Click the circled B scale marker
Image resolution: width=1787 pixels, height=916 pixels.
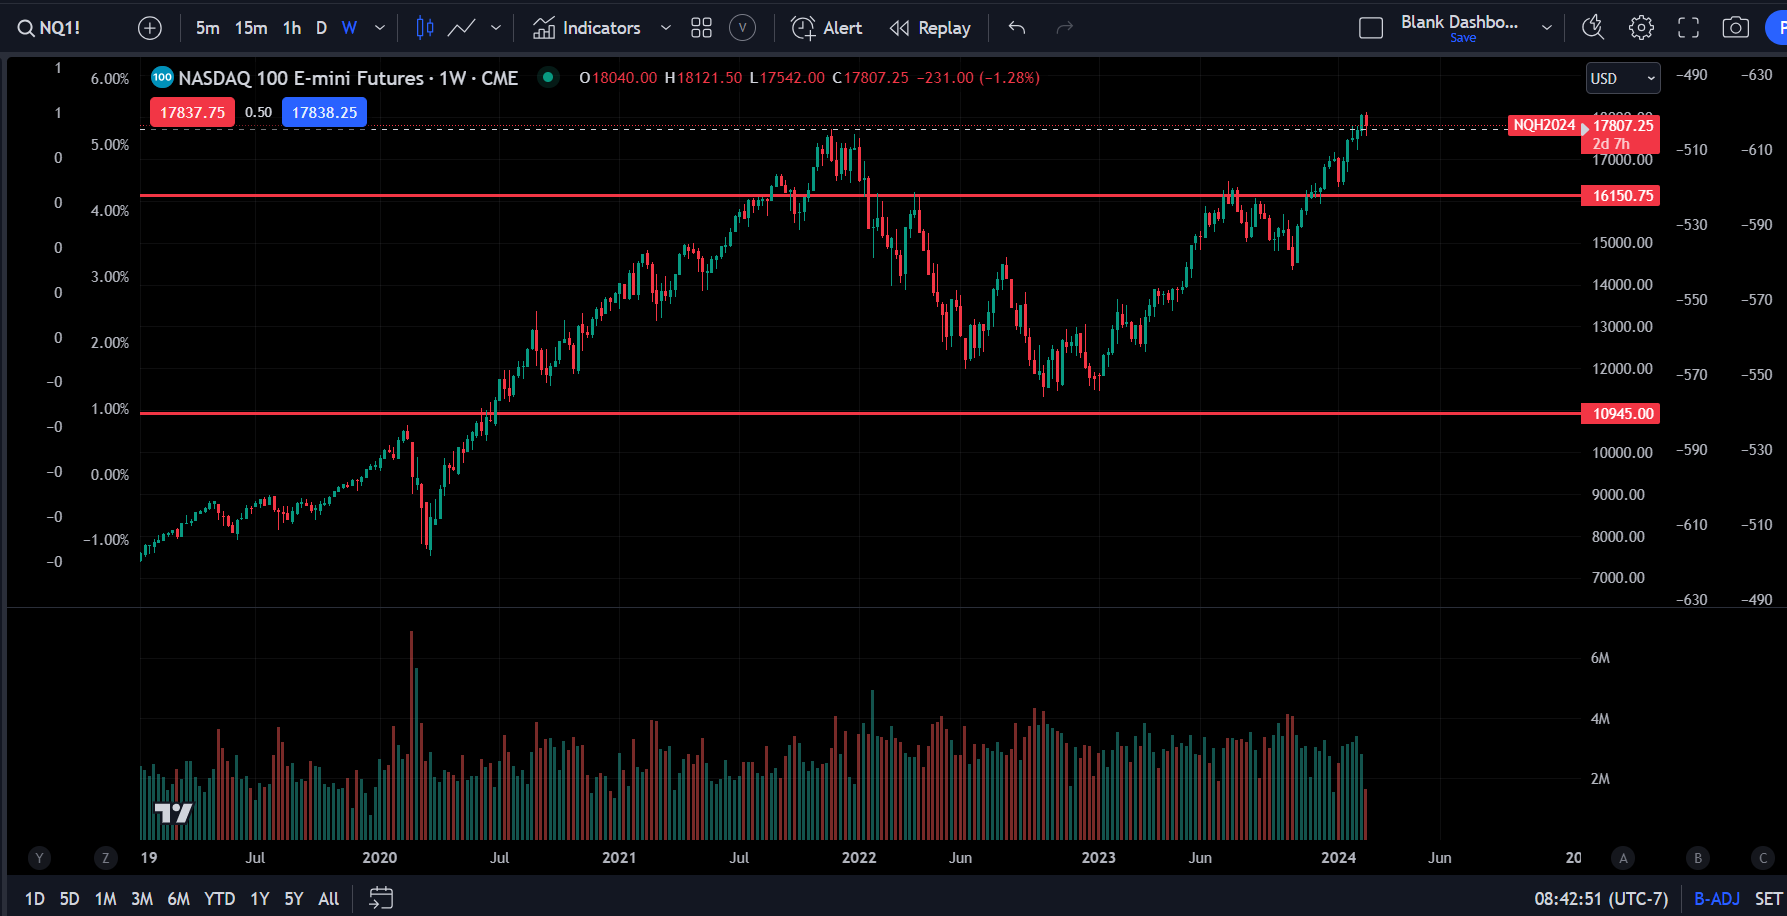(x=1697, y=858)
